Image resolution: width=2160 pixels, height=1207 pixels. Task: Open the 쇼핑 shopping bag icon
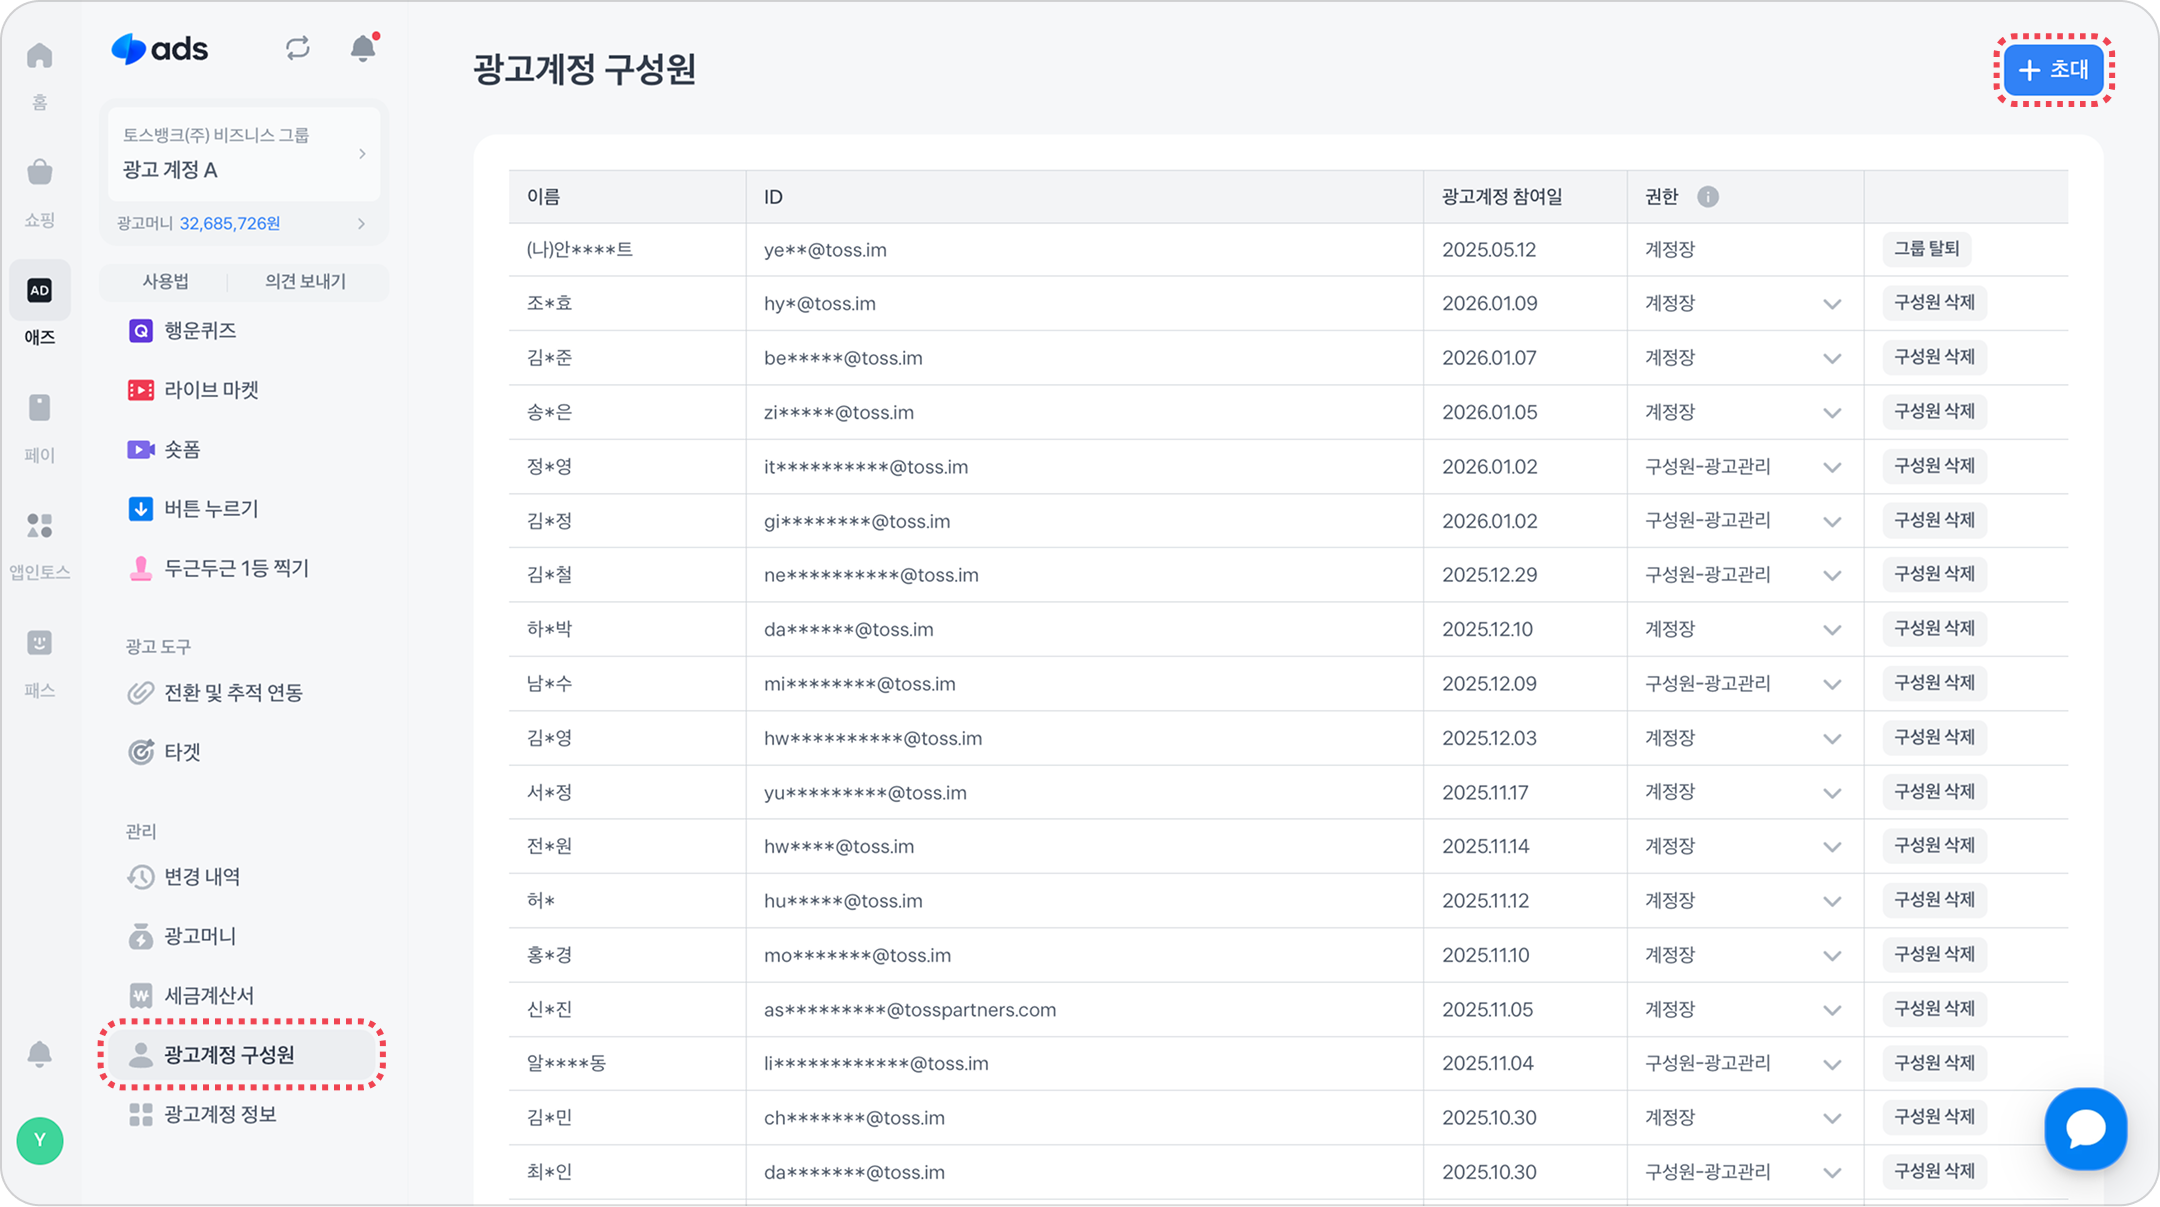coord(39,173)
